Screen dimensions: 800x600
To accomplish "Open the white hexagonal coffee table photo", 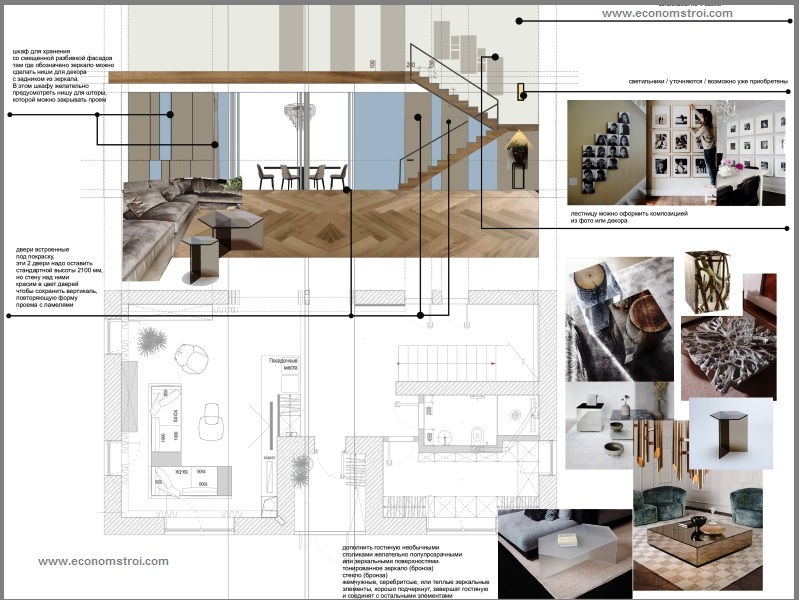I will point(565,554).
